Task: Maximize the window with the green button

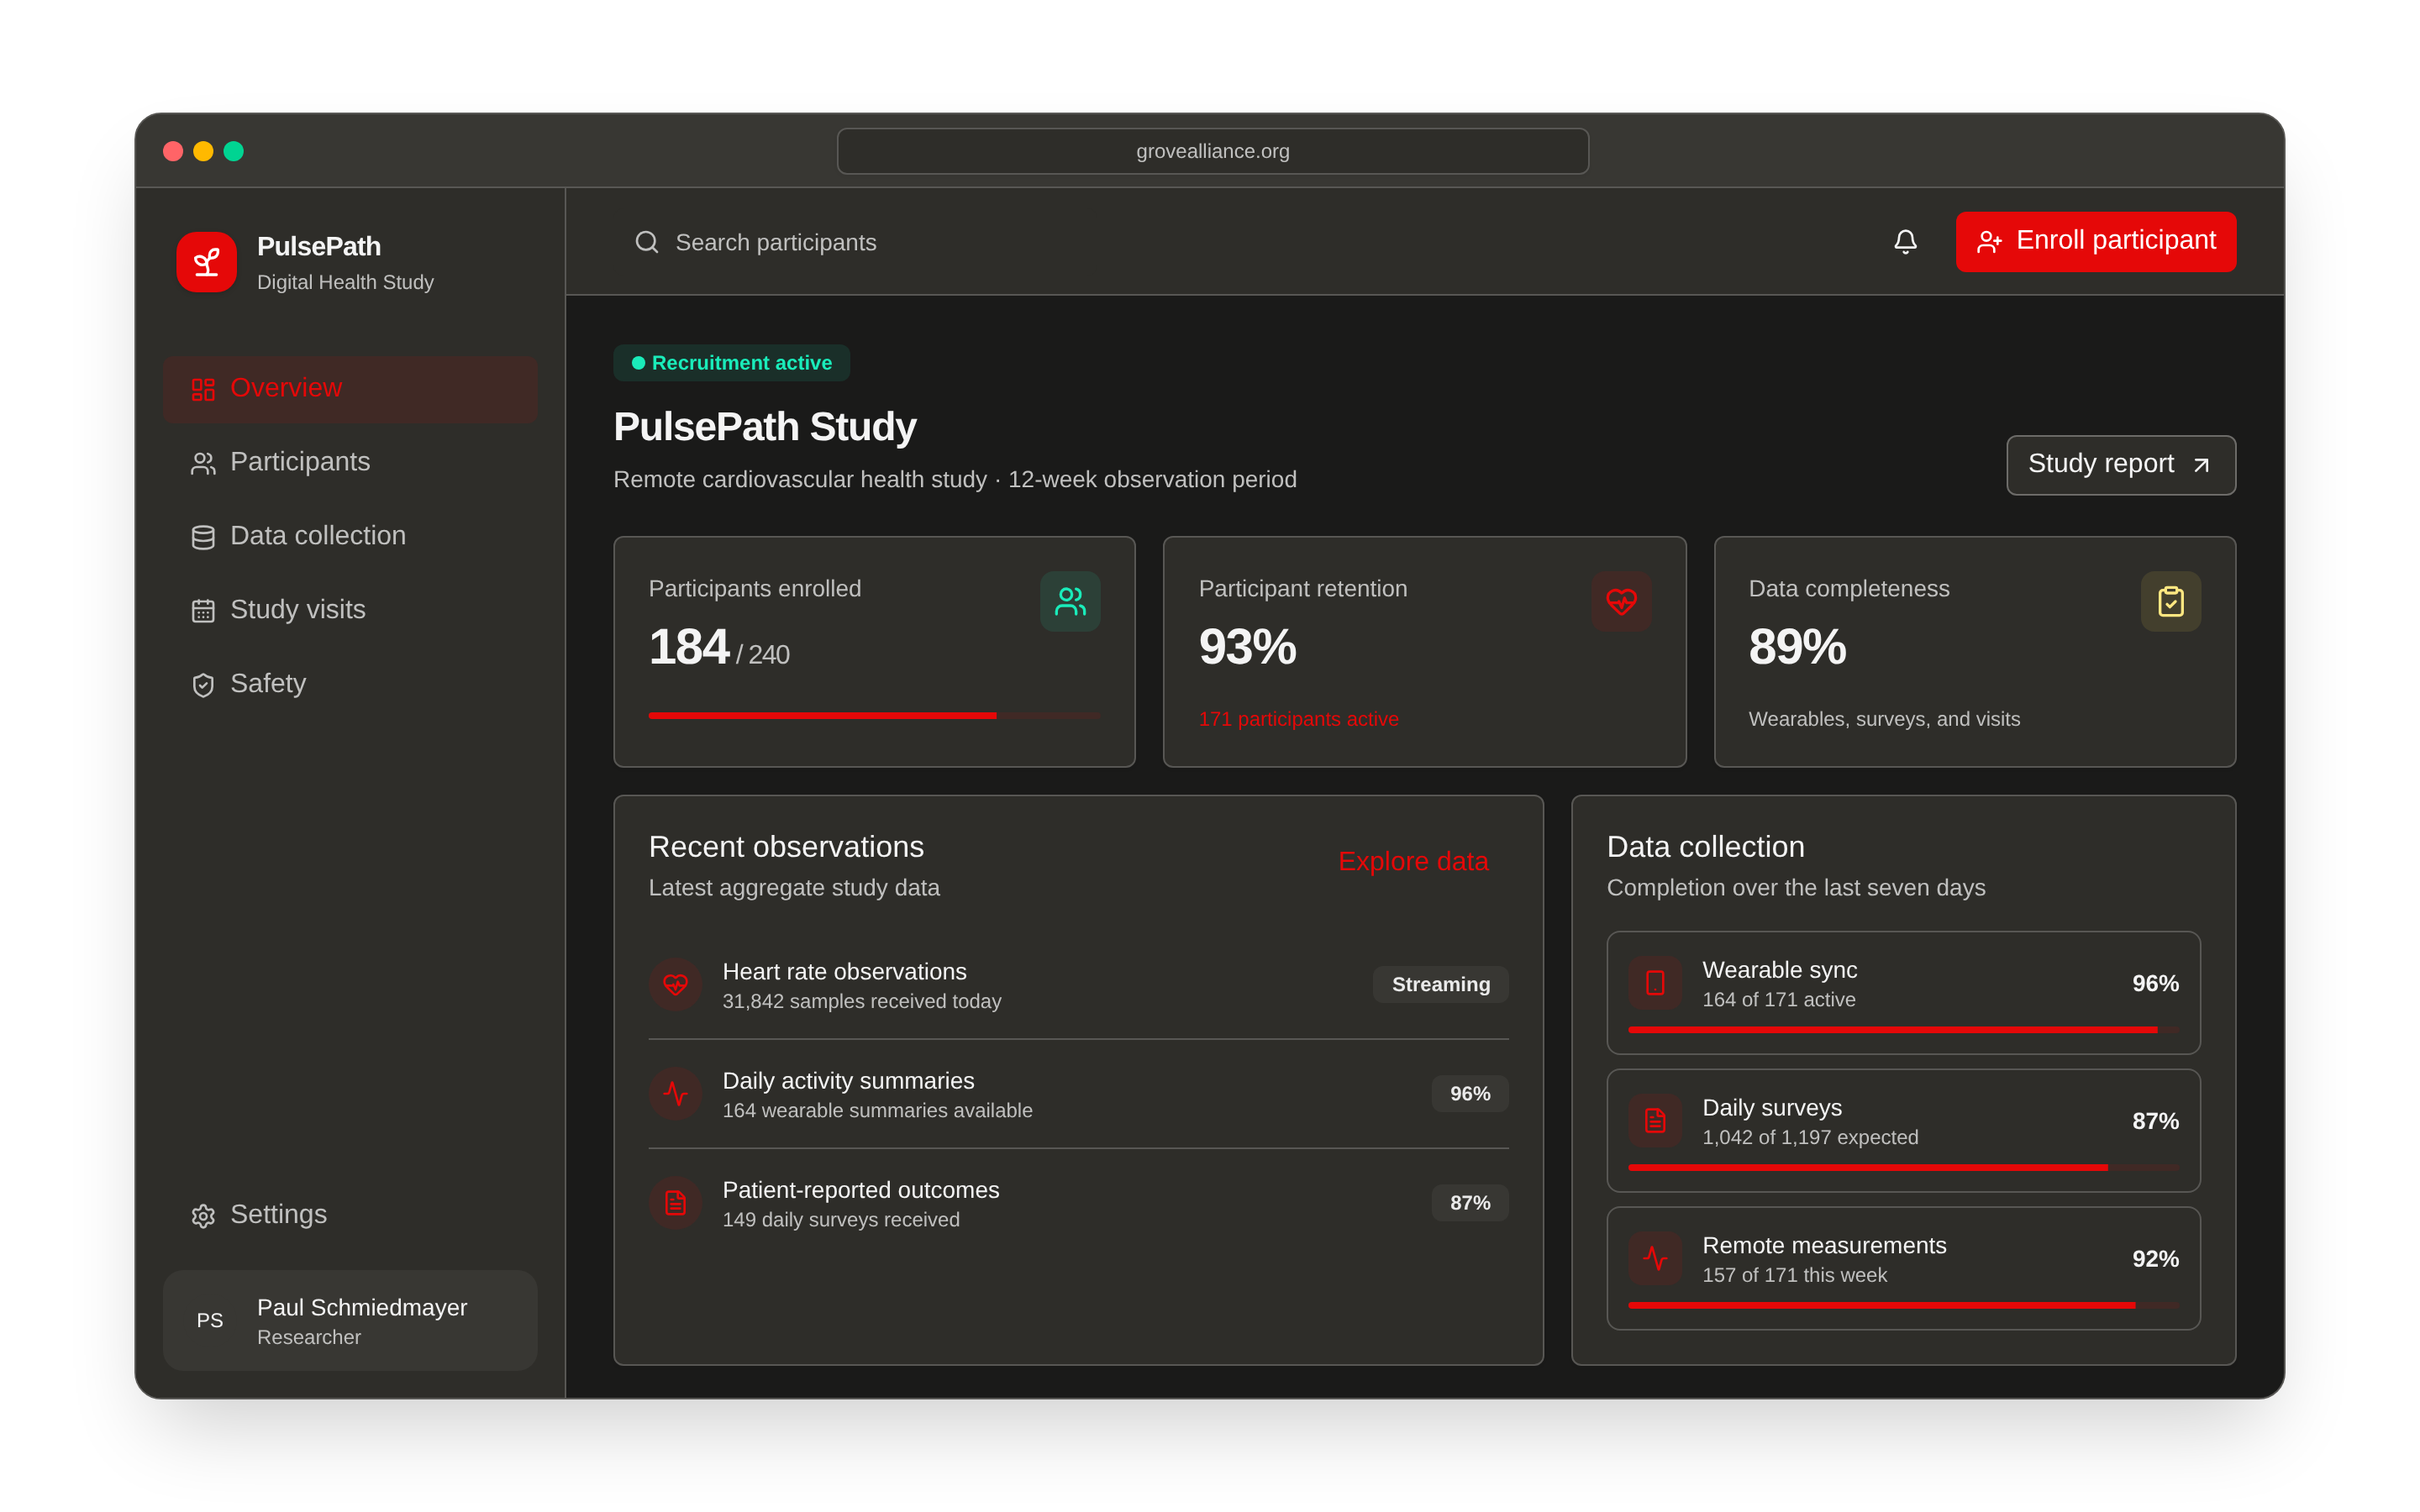Action: [233, 151]
